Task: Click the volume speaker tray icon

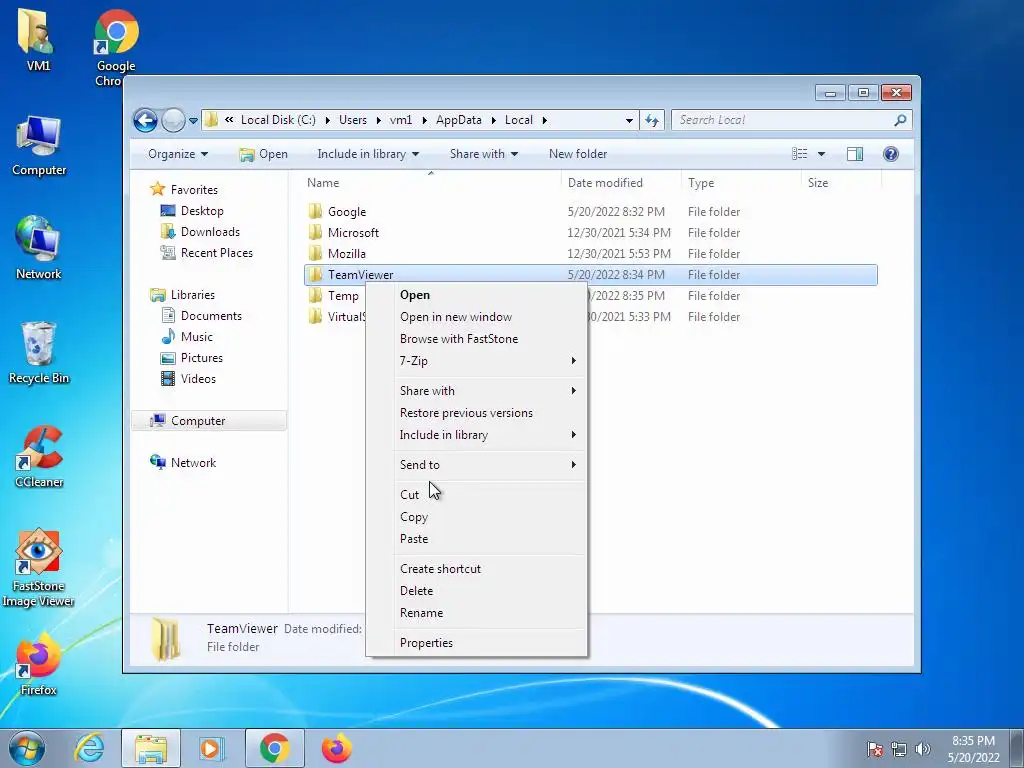Action: click(923, 749)
